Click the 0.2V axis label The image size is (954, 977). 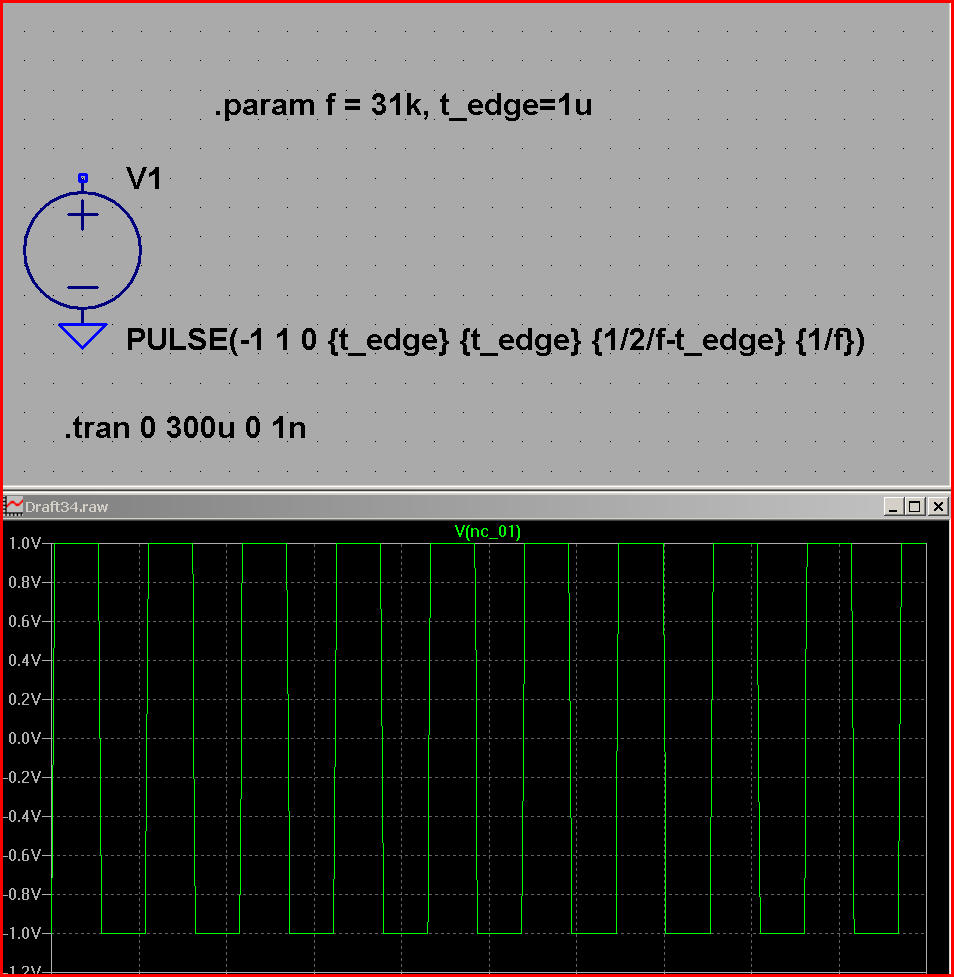(24, 699)
